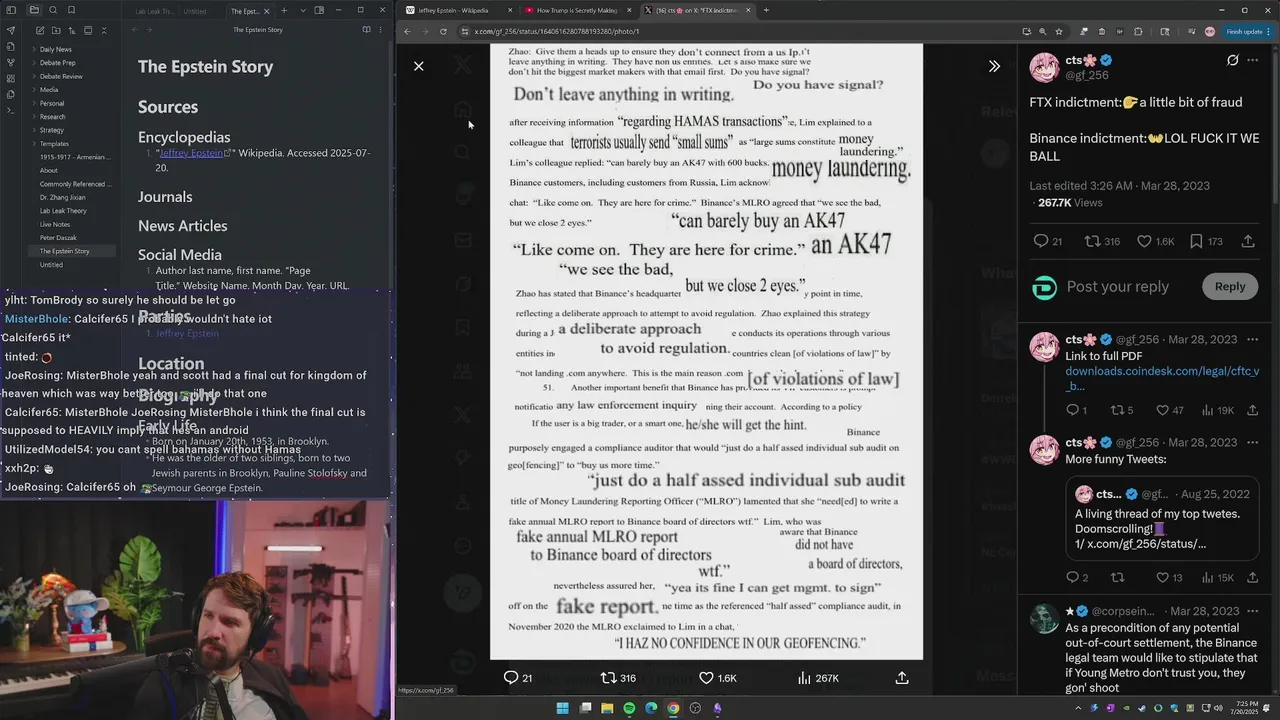Collapse the tweet side panel with double chevron

[994, 66]
